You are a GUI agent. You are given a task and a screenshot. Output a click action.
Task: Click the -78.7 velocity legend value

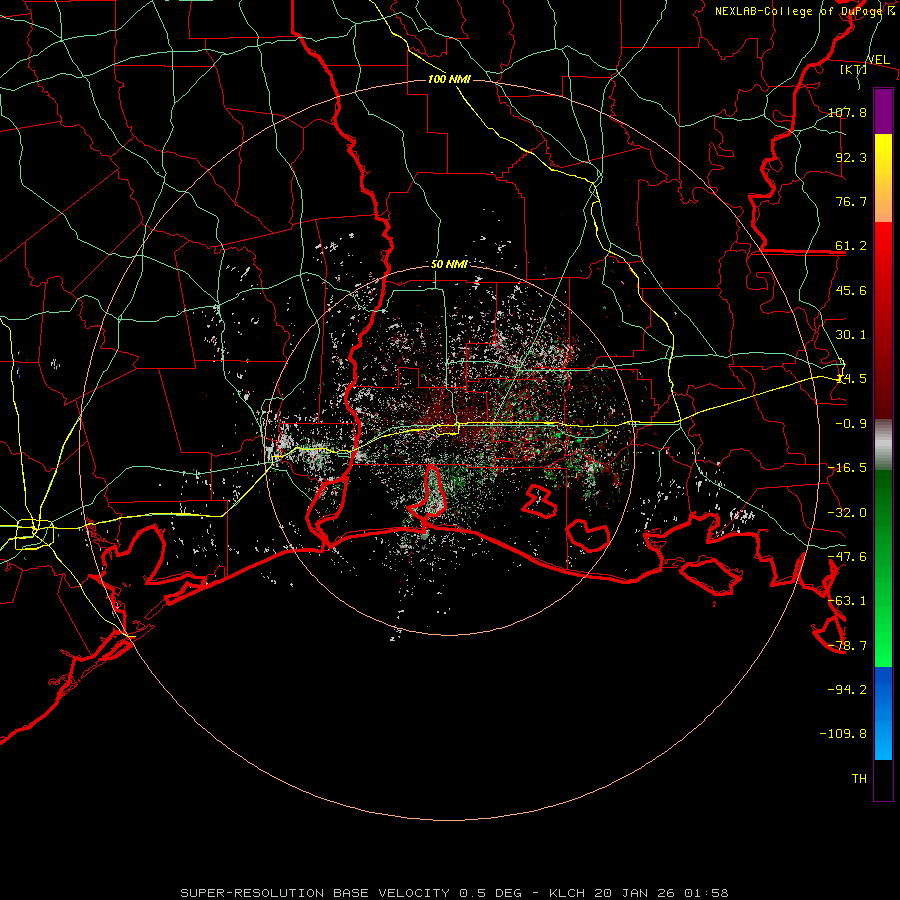847,646
